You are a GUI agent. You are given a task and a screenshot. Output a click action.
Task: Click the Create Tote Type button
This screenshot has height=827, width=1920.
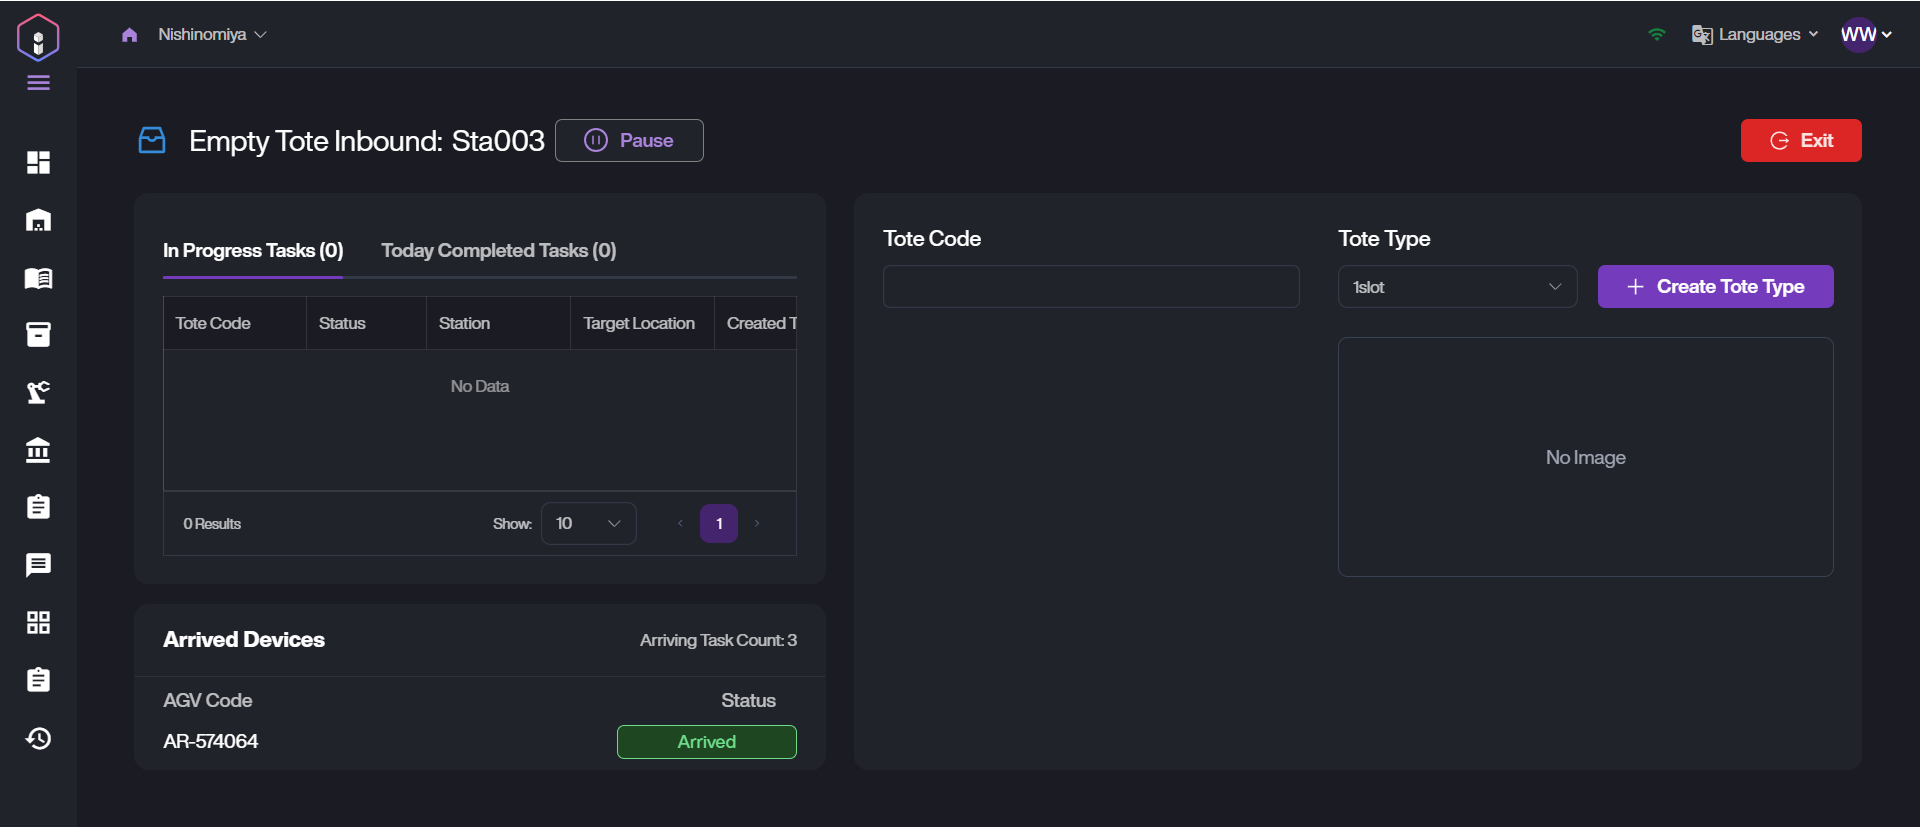point(1715,287)
